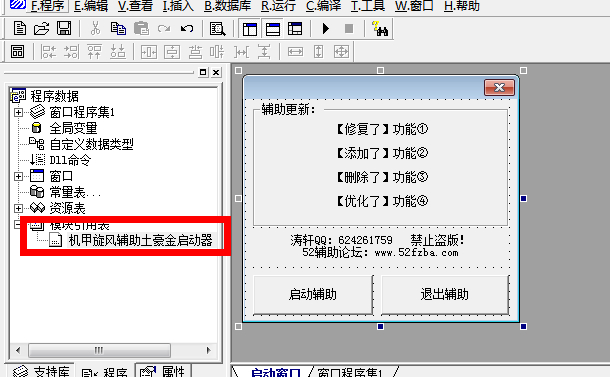Click the red close button of designed form
Viewport: 610px width, 377px height.
(x=499, y=88)
